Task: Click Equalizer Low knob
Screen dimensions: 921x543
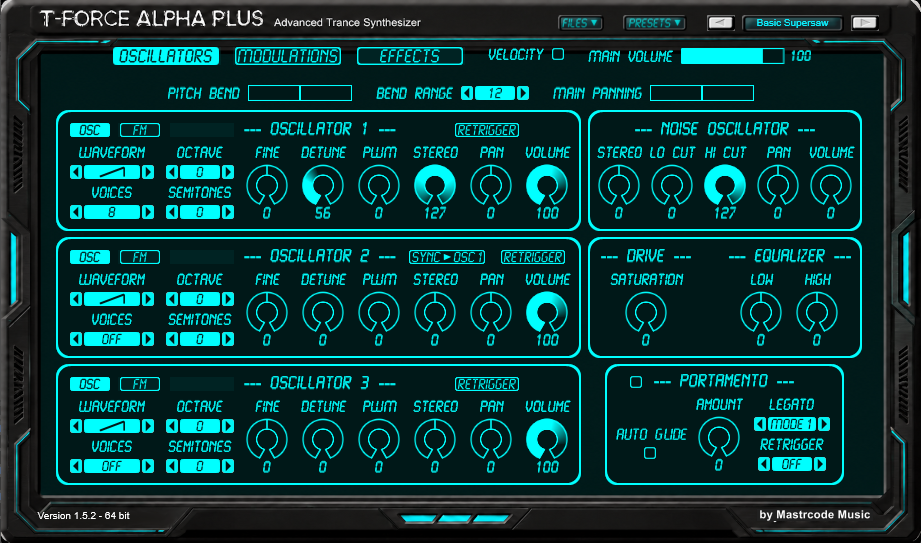Action: 761,312
